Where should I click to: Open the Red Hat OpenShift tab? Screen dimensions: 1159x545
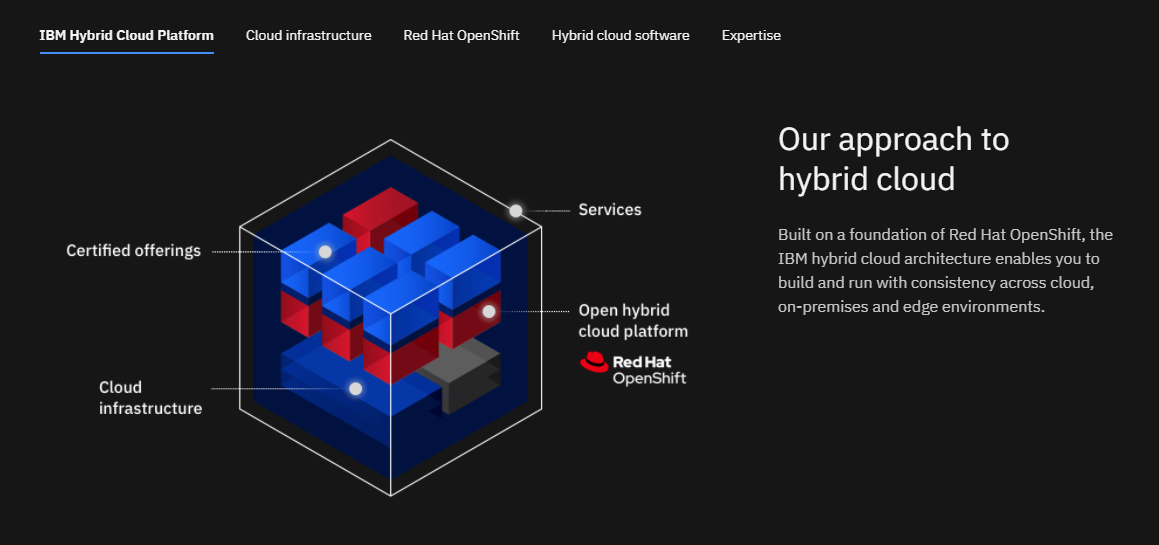tap(461, 35)
